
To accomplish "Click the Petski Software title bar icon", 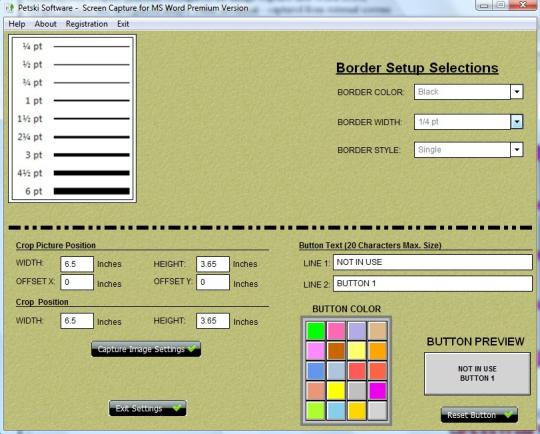I will click(10, 8).
